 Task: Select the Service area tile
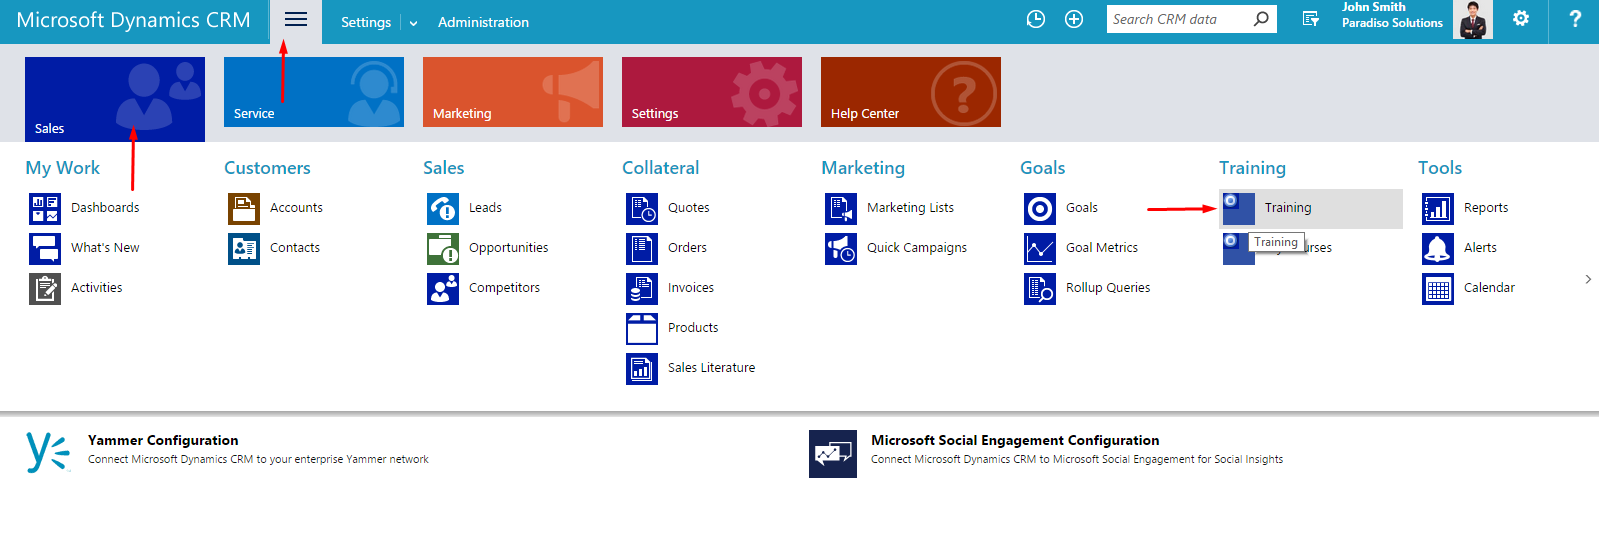coord(314,92)
